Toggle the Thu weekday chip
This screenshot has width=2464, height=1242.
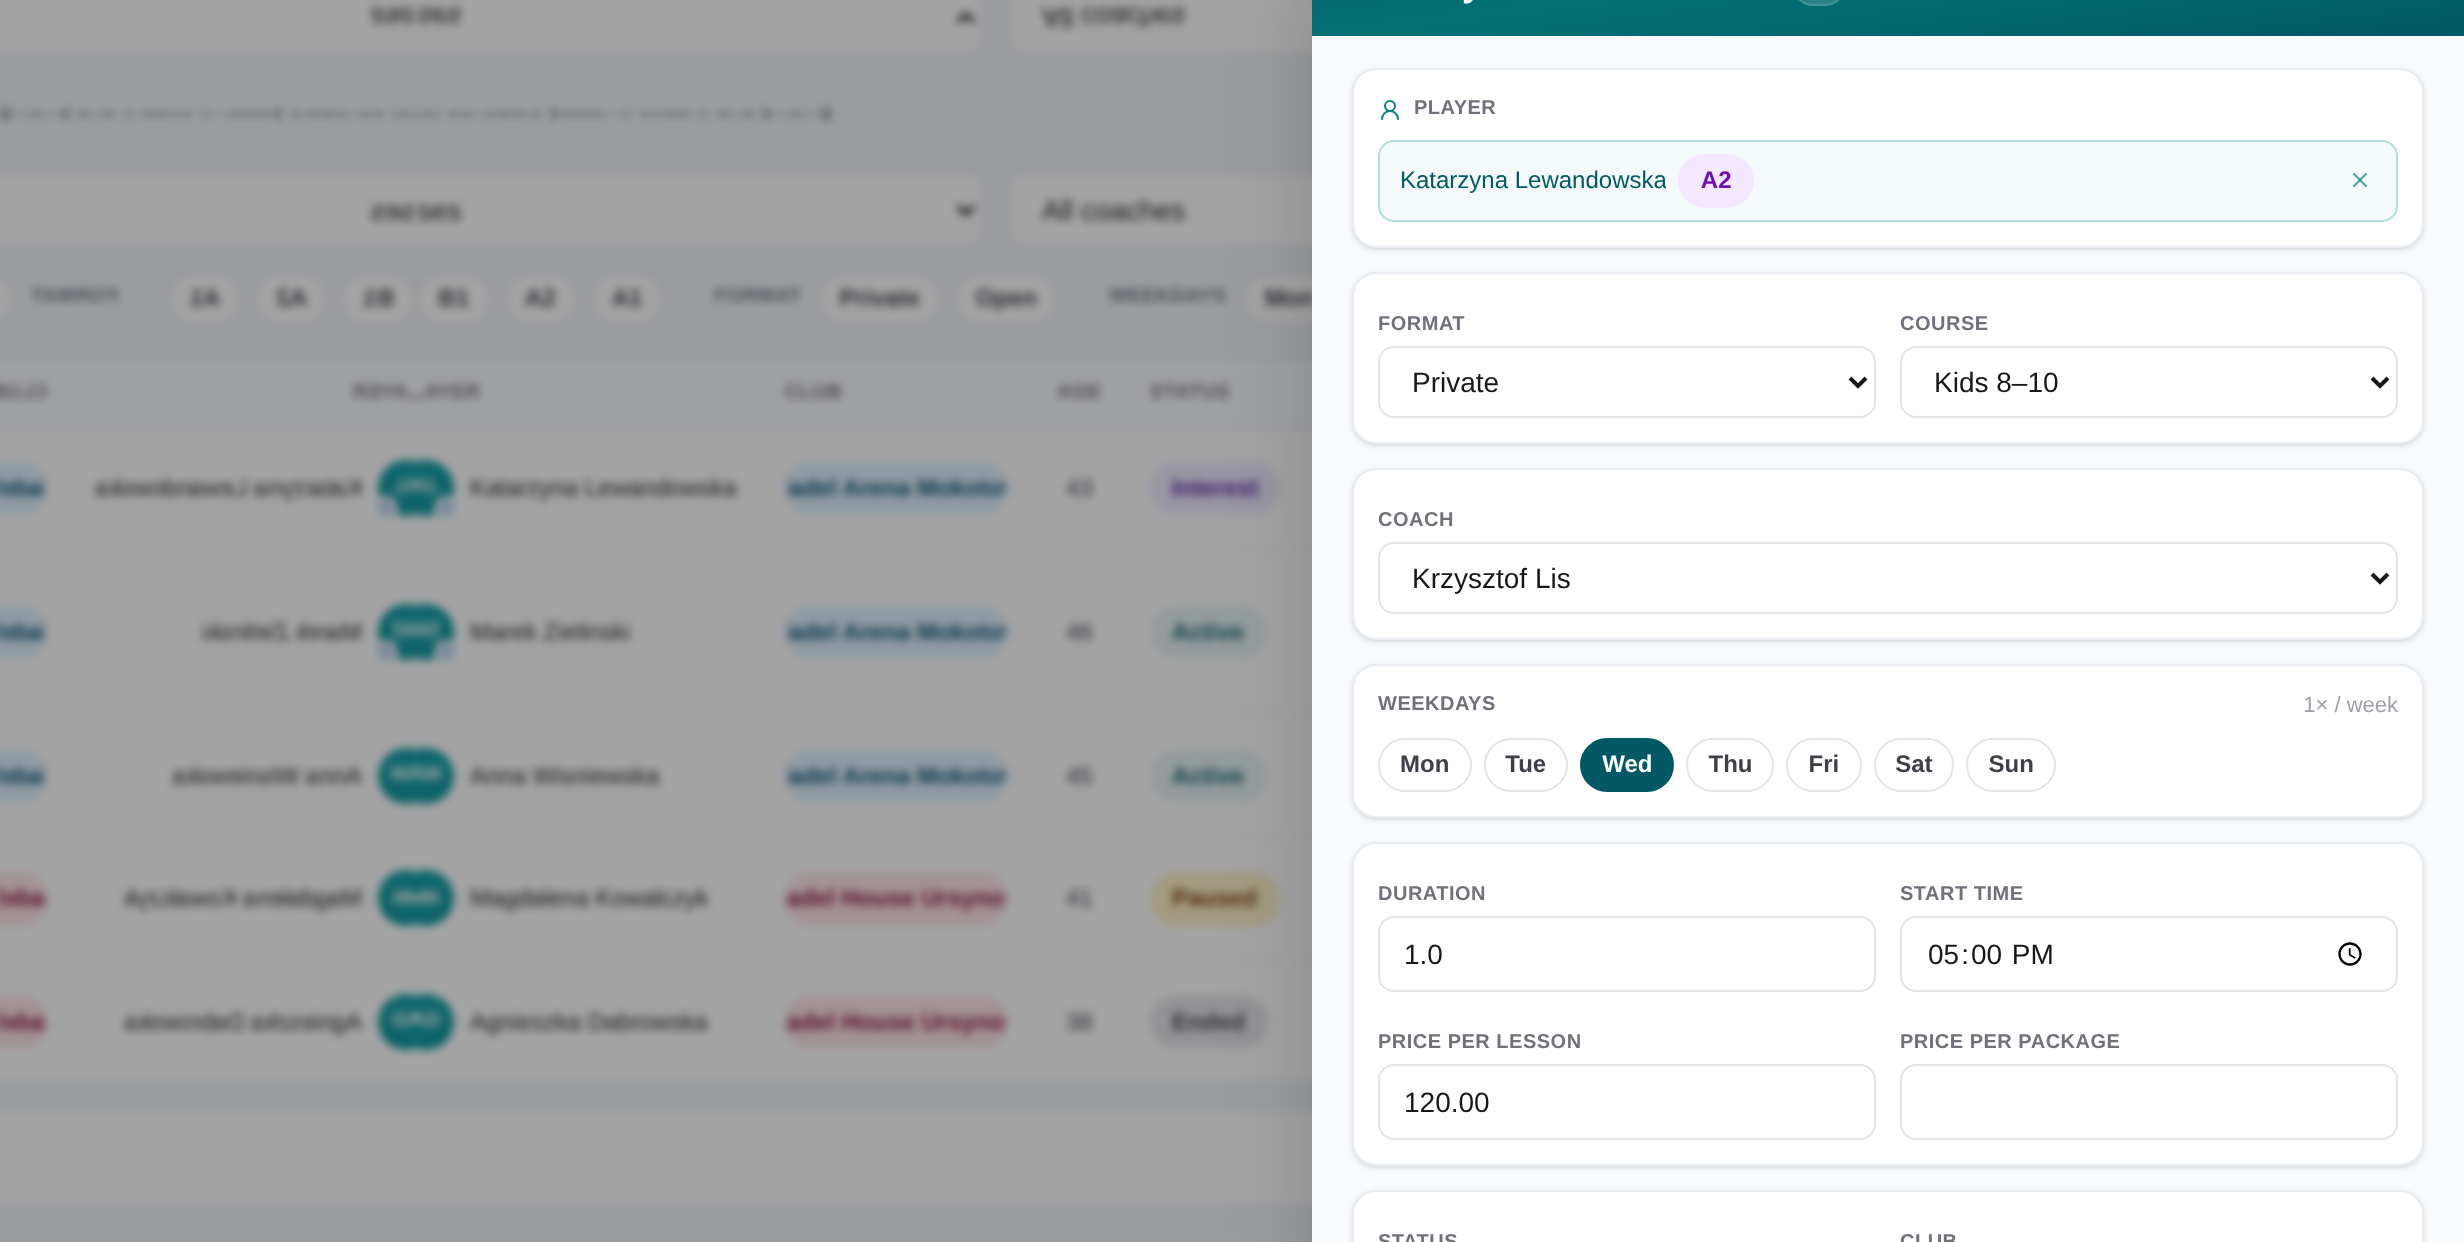coord(1729,765)
